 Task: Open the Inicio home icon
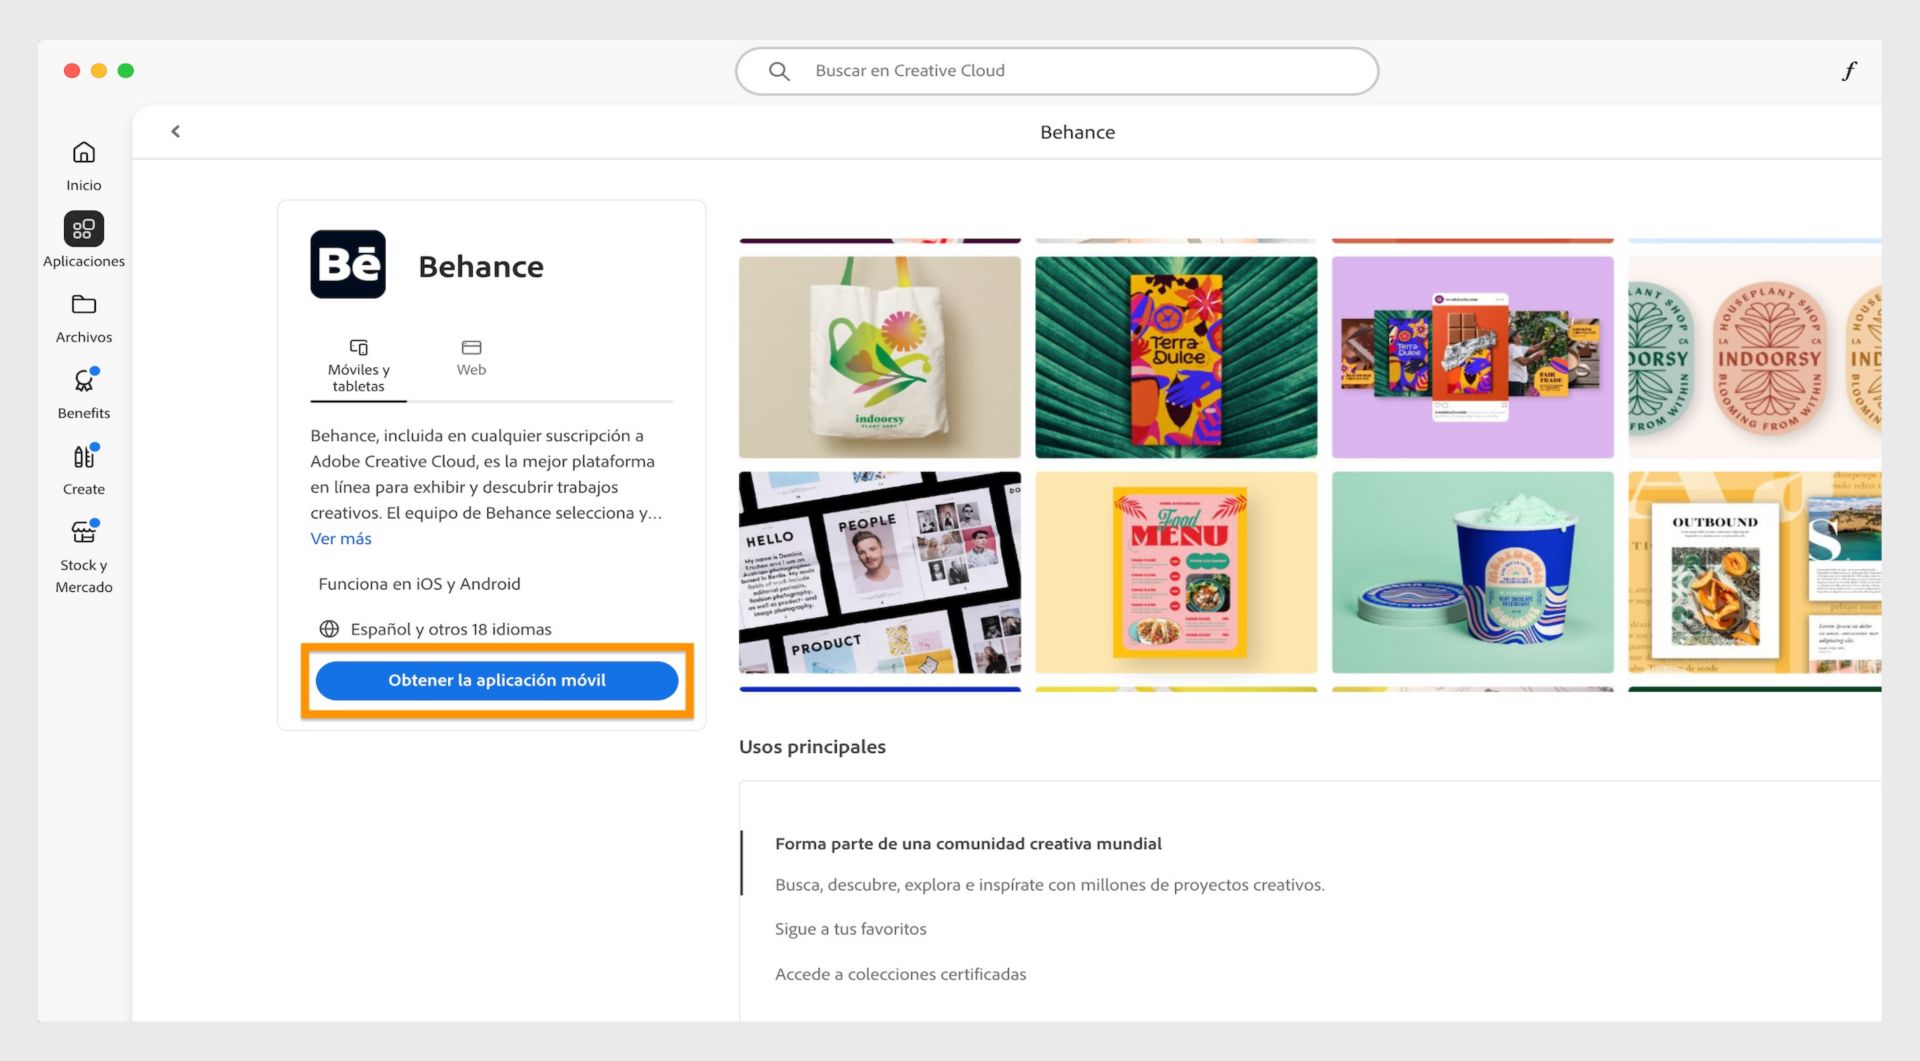(84, 160)
